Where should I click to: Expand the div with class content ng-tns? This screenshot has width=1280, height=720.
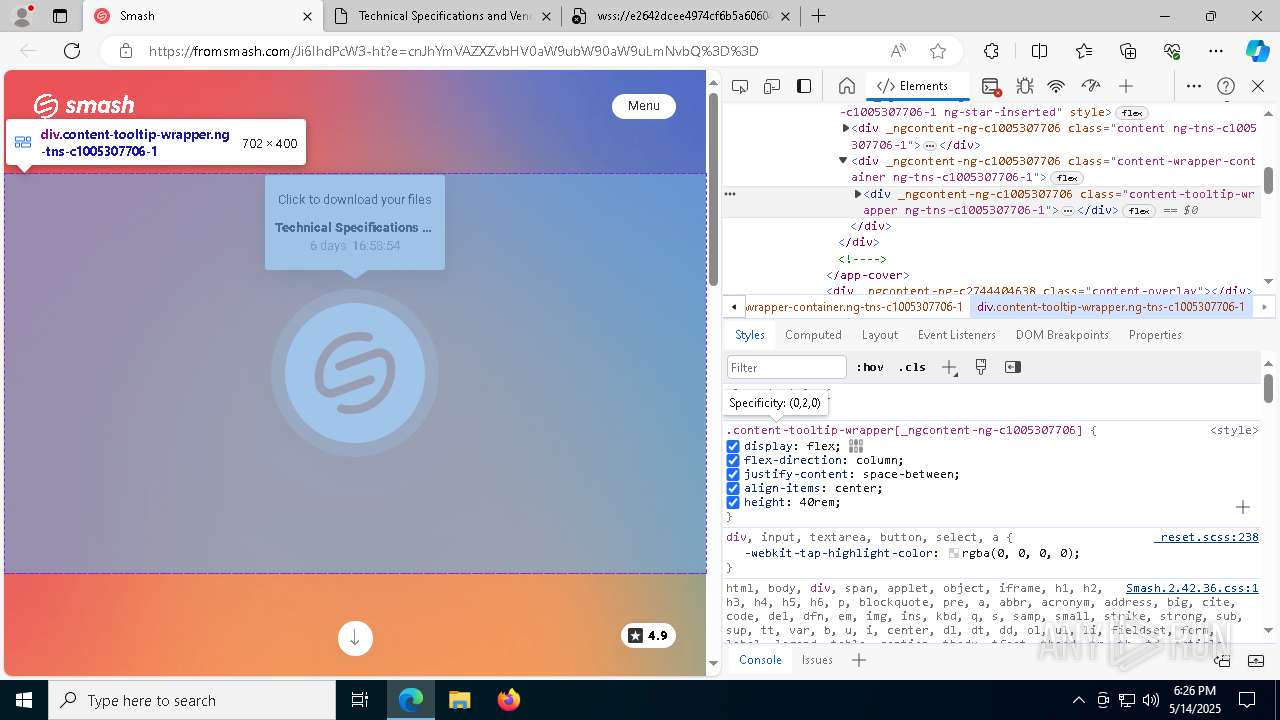(x=845, y=128)
